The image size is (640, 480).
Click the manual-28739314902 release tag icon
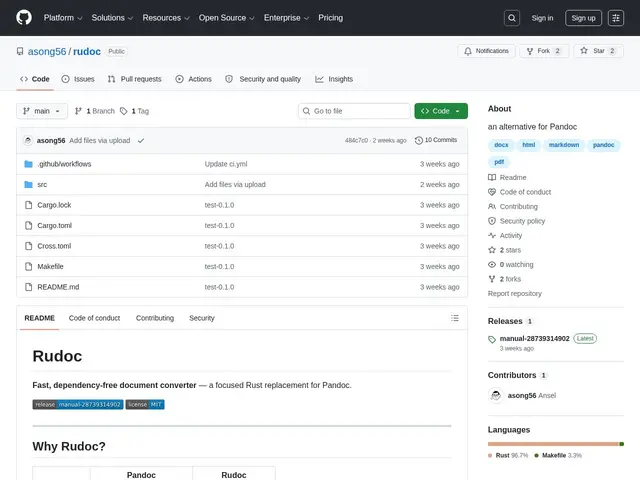tap(492, 339)
